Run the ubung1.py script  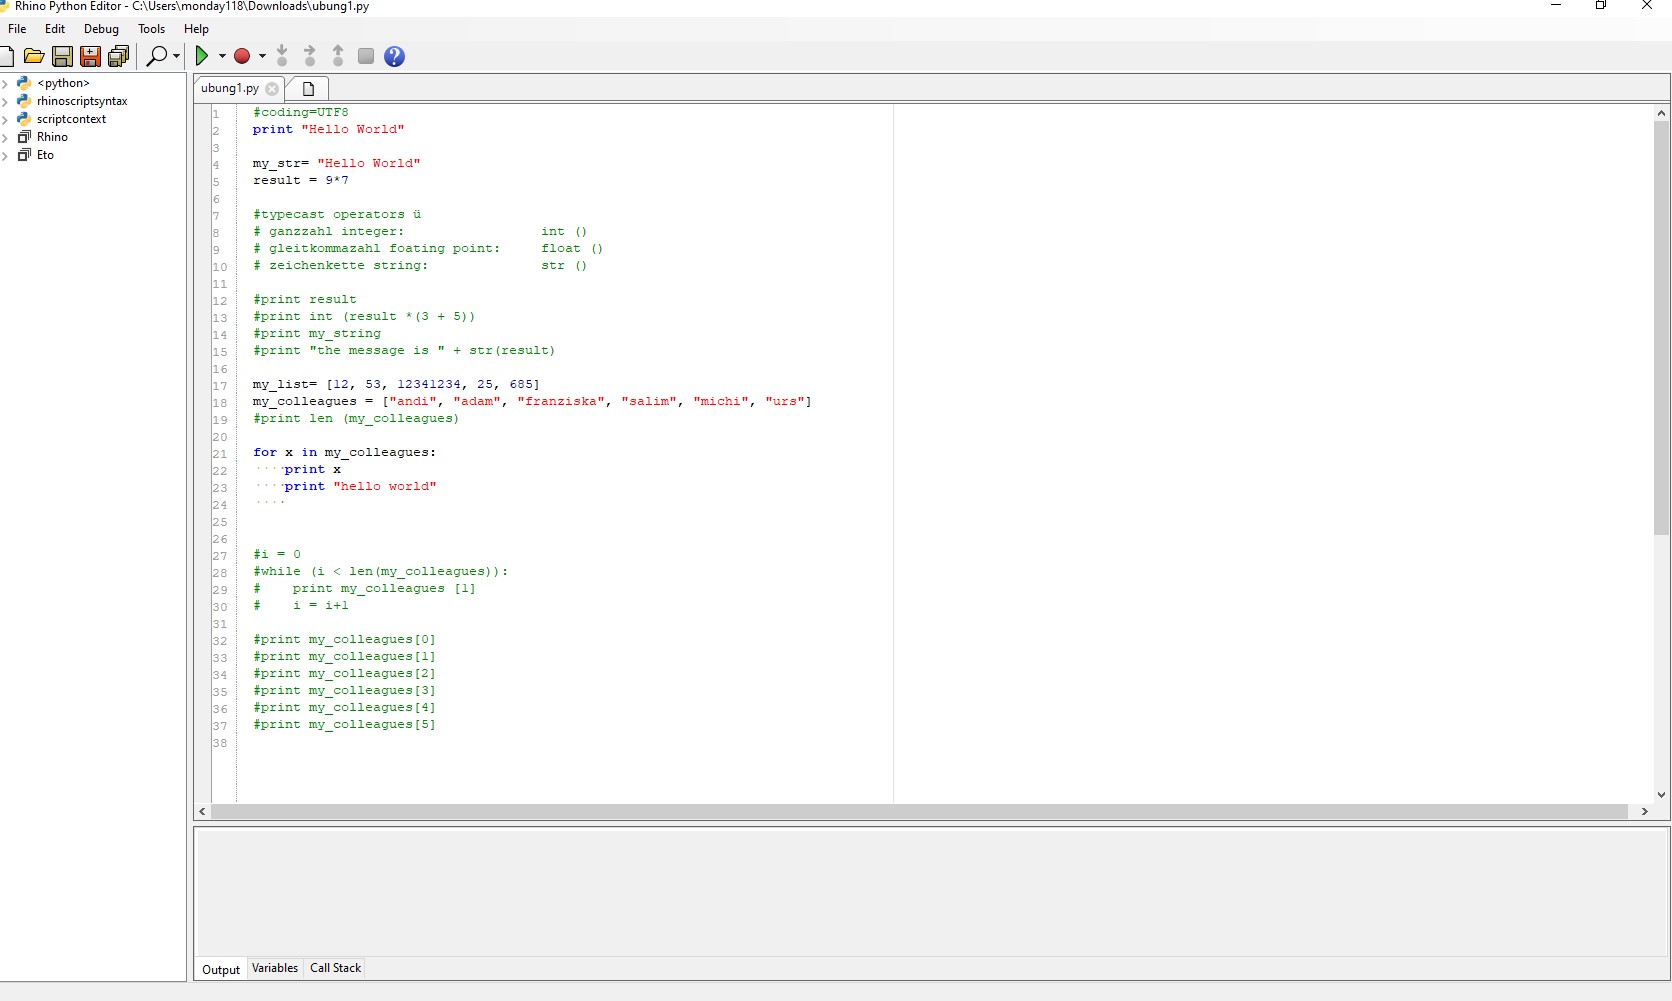pos(203,56)
